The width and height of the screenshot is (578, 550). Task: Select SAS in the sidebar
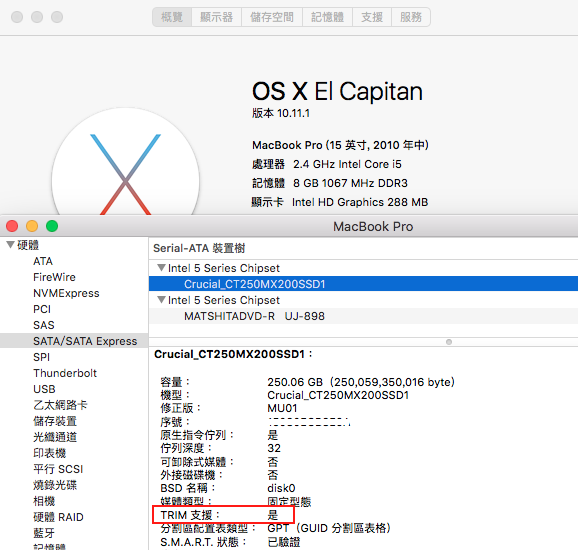coord(43,325)
